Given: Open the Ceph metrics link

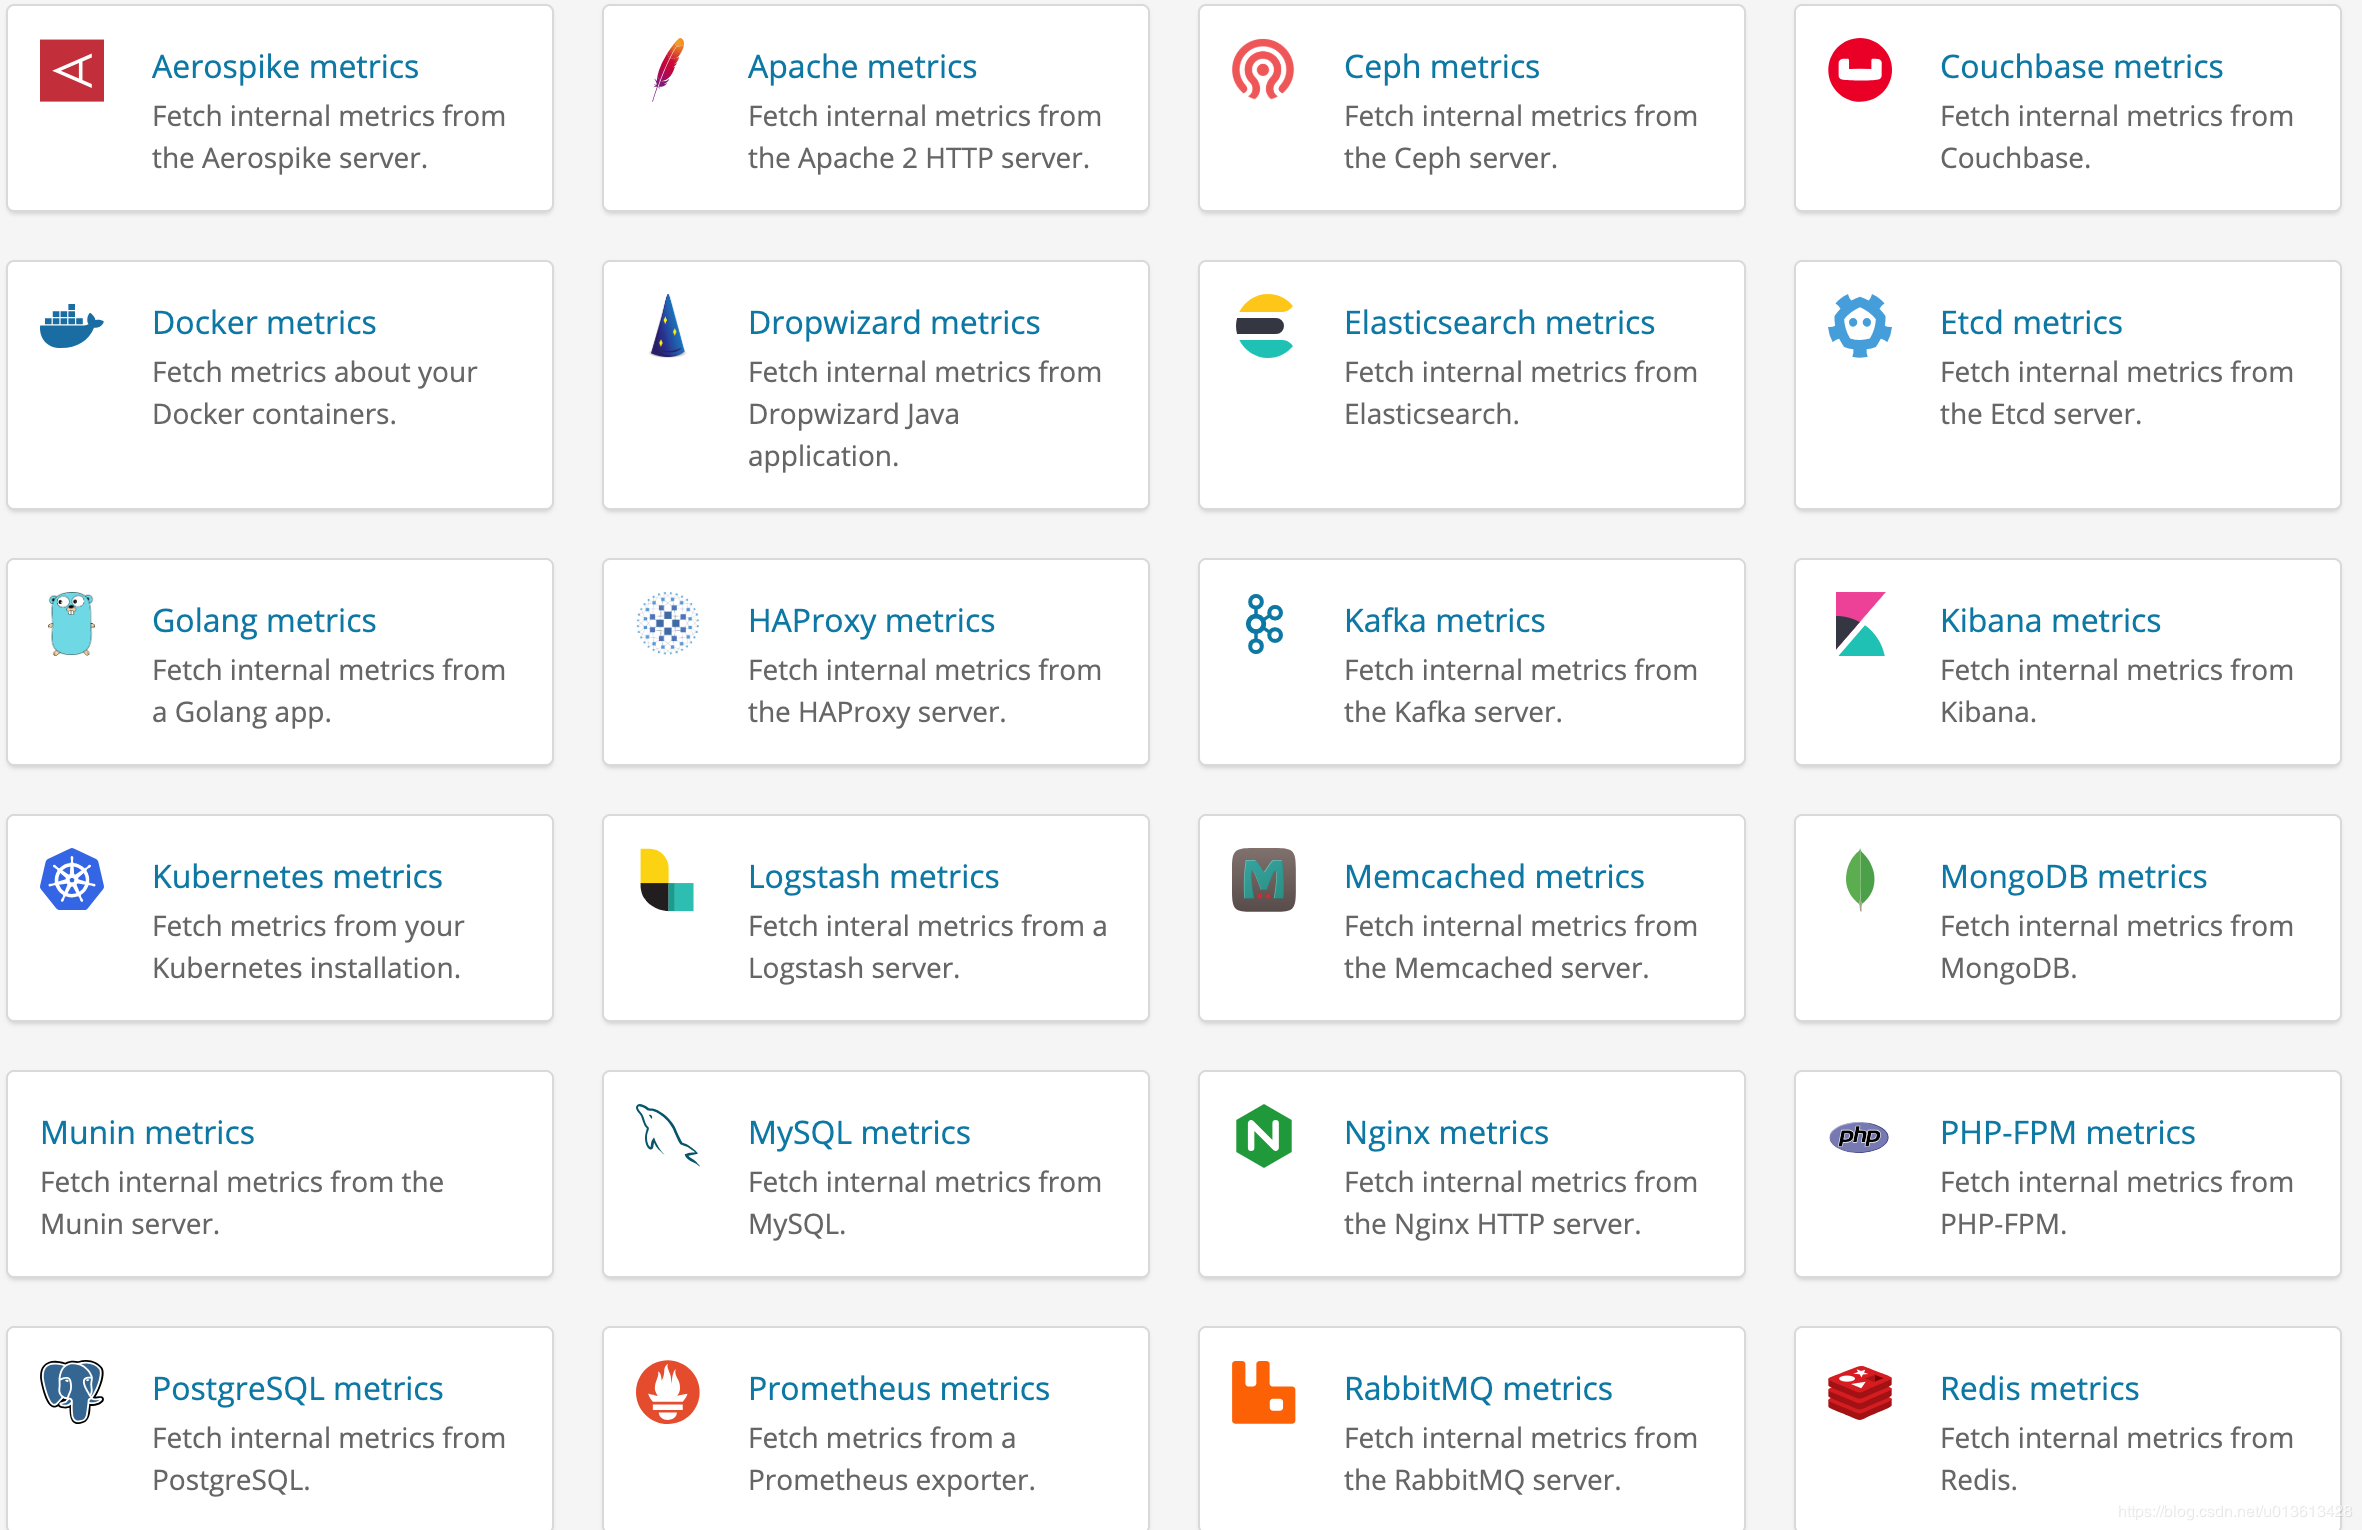Looking at the screenshot, I should [1442, 66].
